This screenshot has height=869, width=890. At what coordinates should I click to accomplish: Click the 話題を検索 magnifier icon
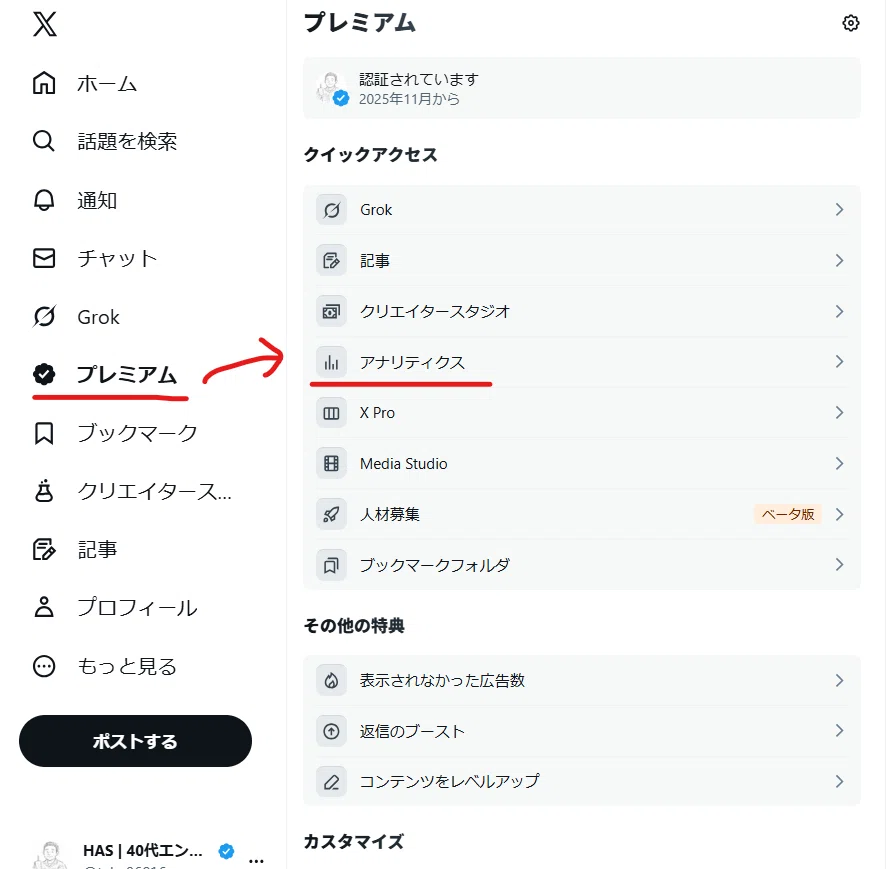click(44, 141)
